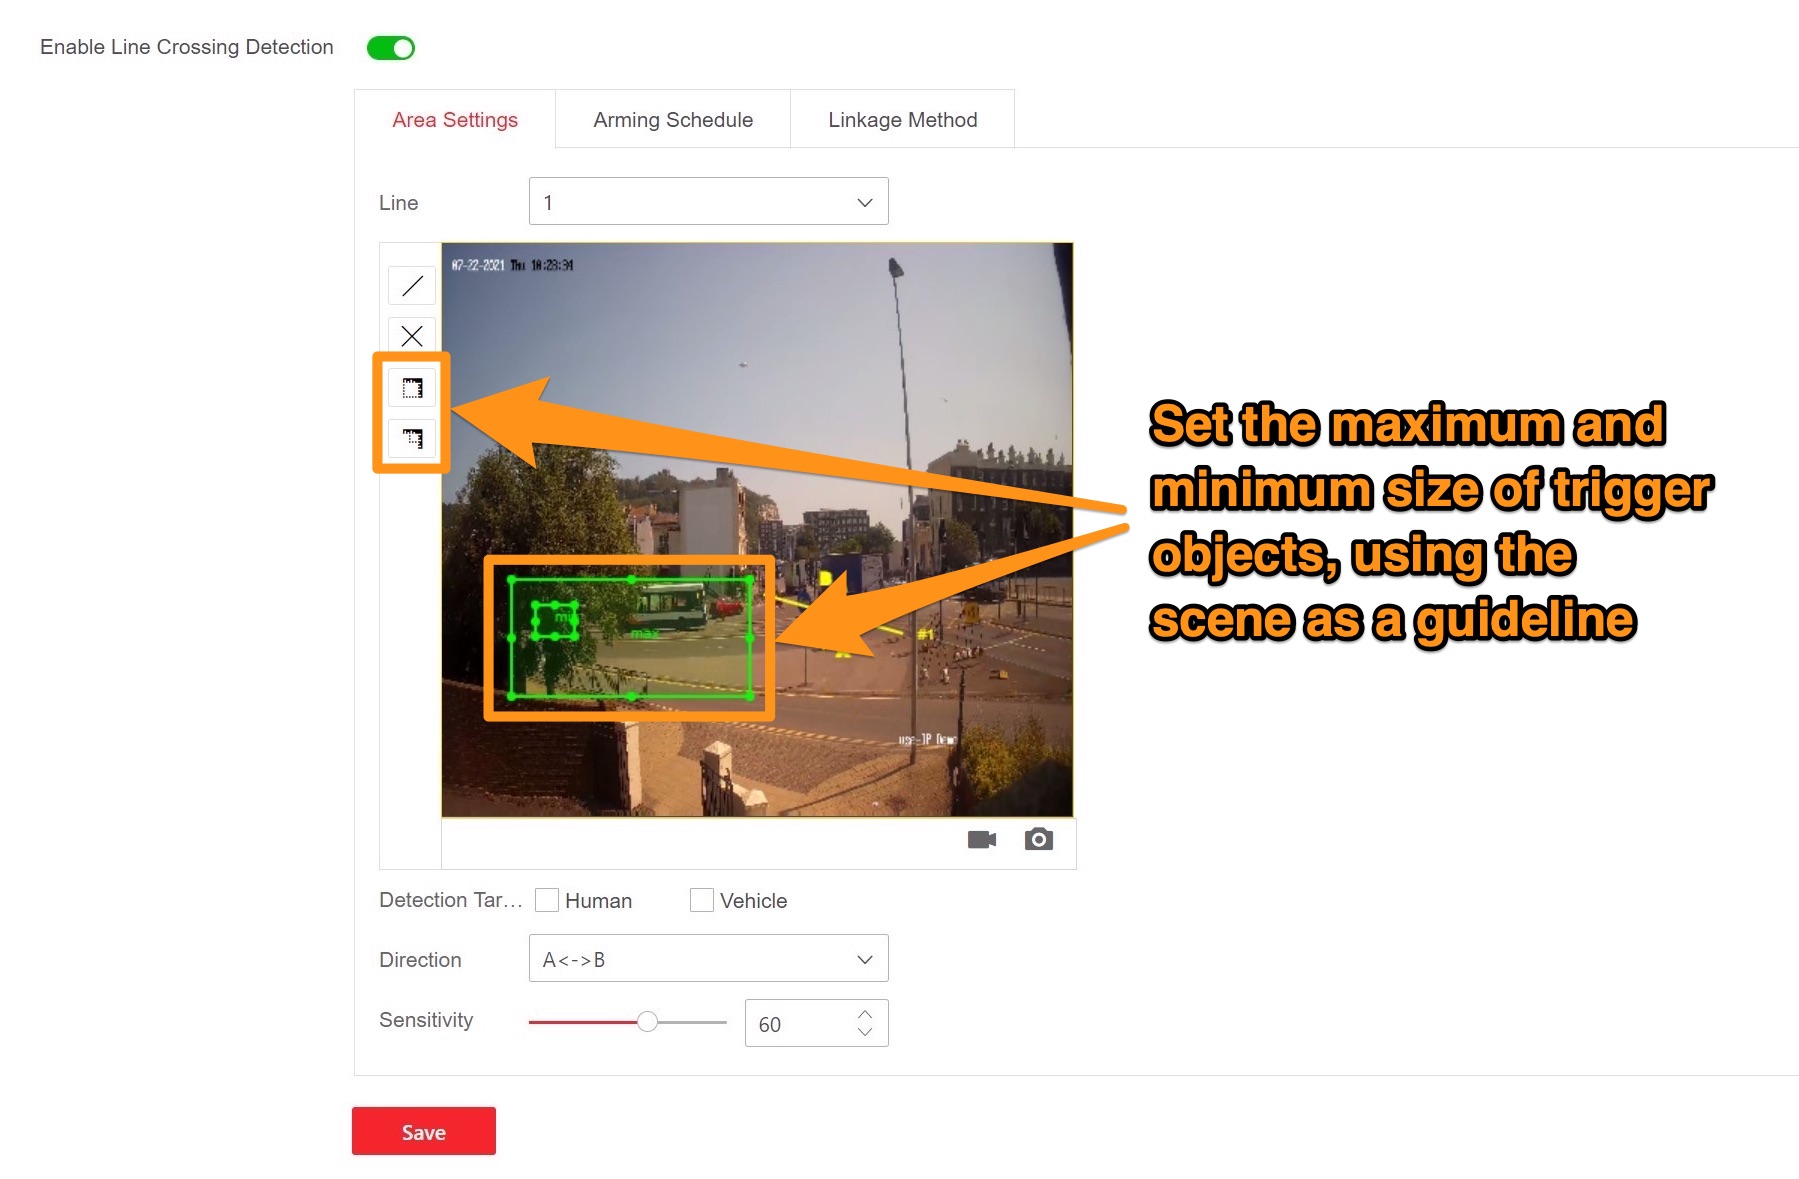Select the Area Settings tab
The width and height of the screenshot is (1799, 1179).
pyautogui.click(x=455, y=120)
